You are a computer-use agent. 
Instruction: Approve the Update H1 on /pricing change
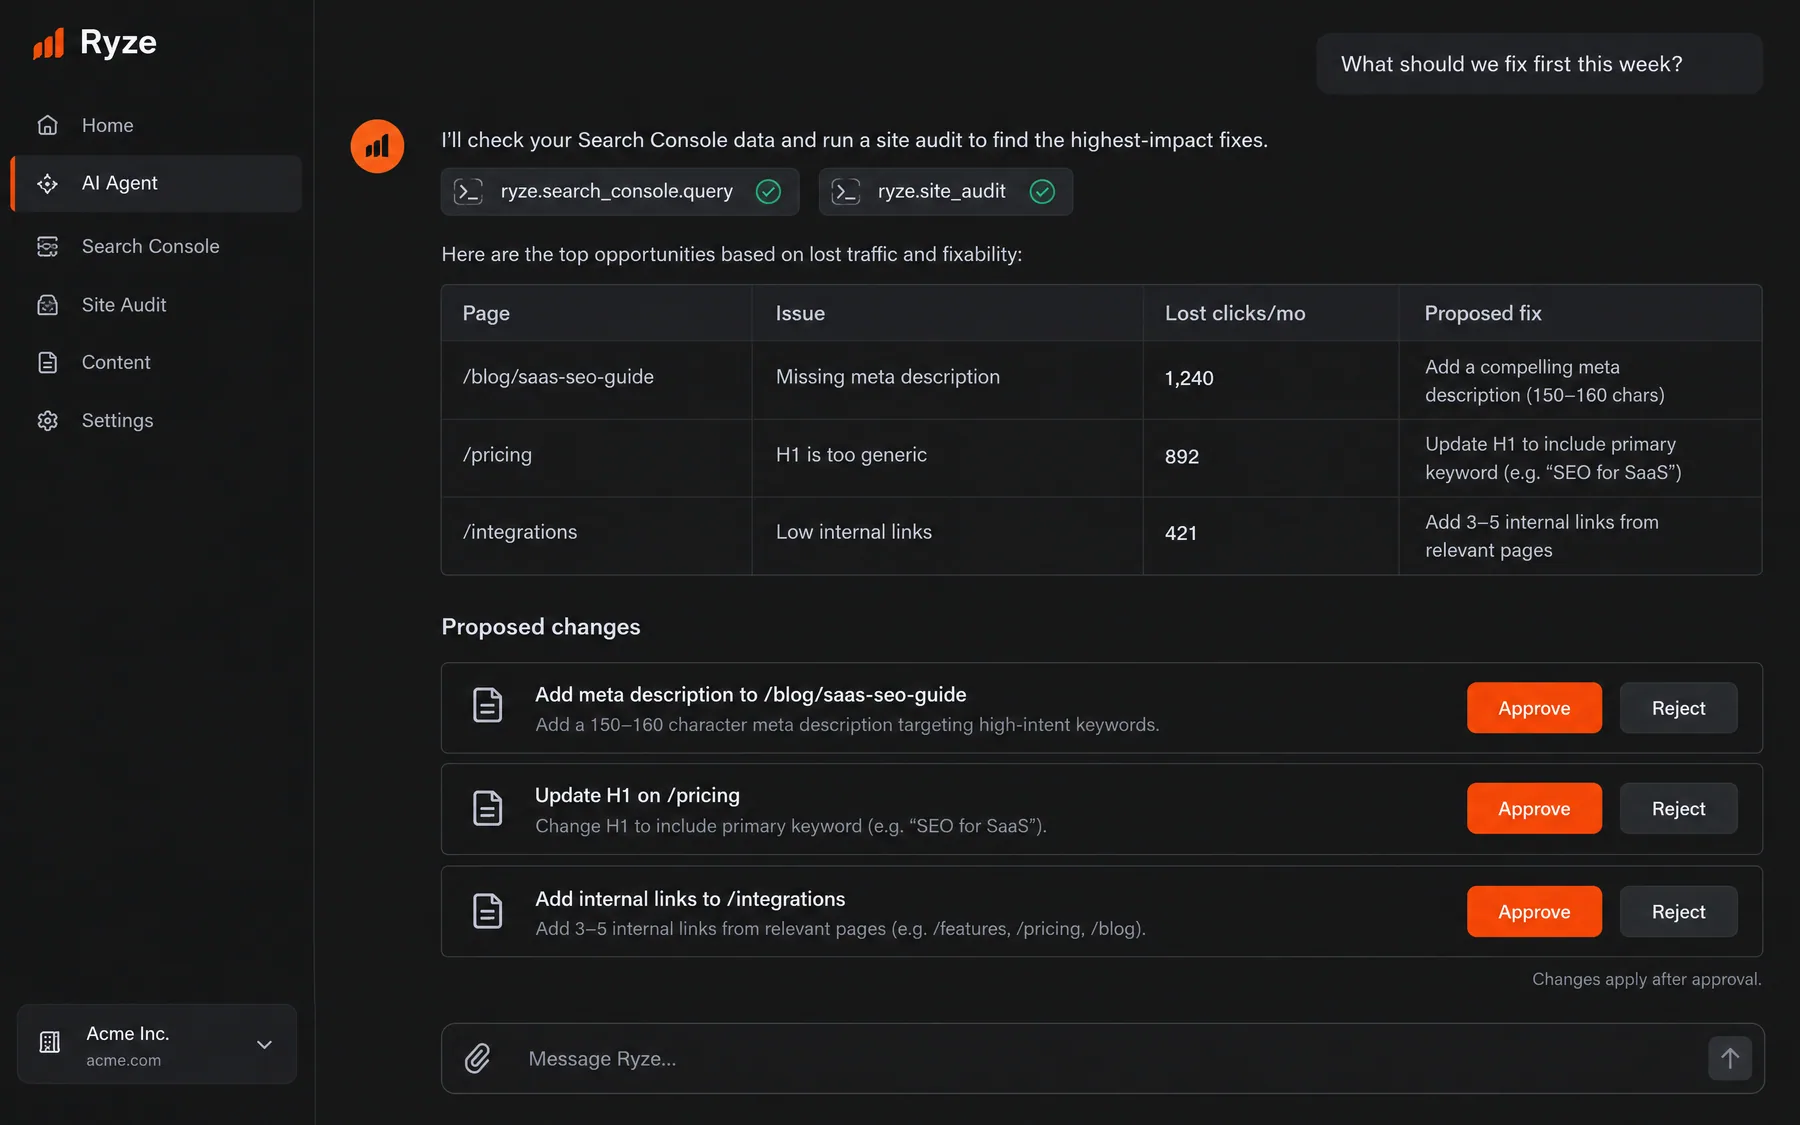click(1534, 808)
